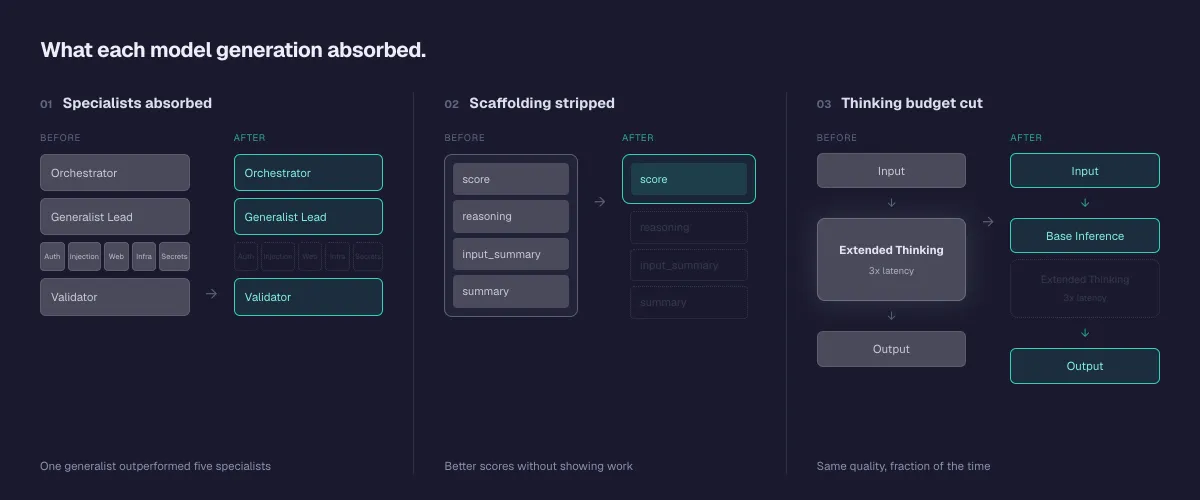1200x500 pixels.
Task: Click the teal score field under Scaffolding AFTER
Action: [689, 179]
